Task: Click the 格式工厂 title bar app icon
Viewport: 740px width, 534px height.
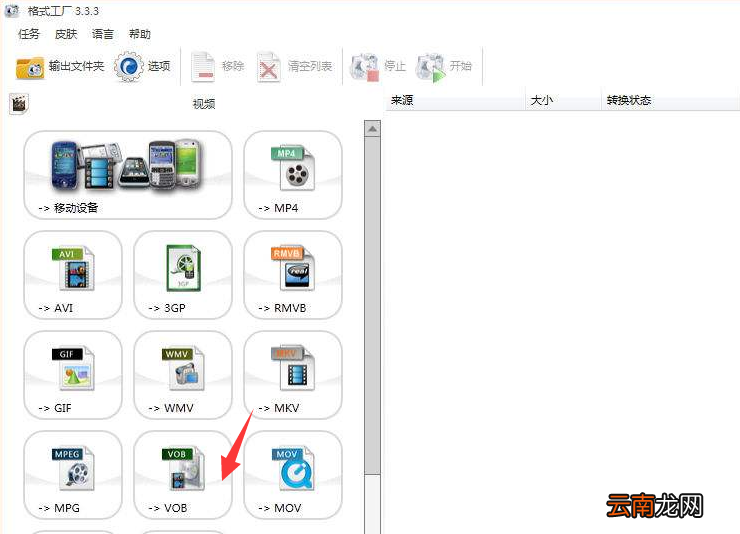Action: click(12, 11)
